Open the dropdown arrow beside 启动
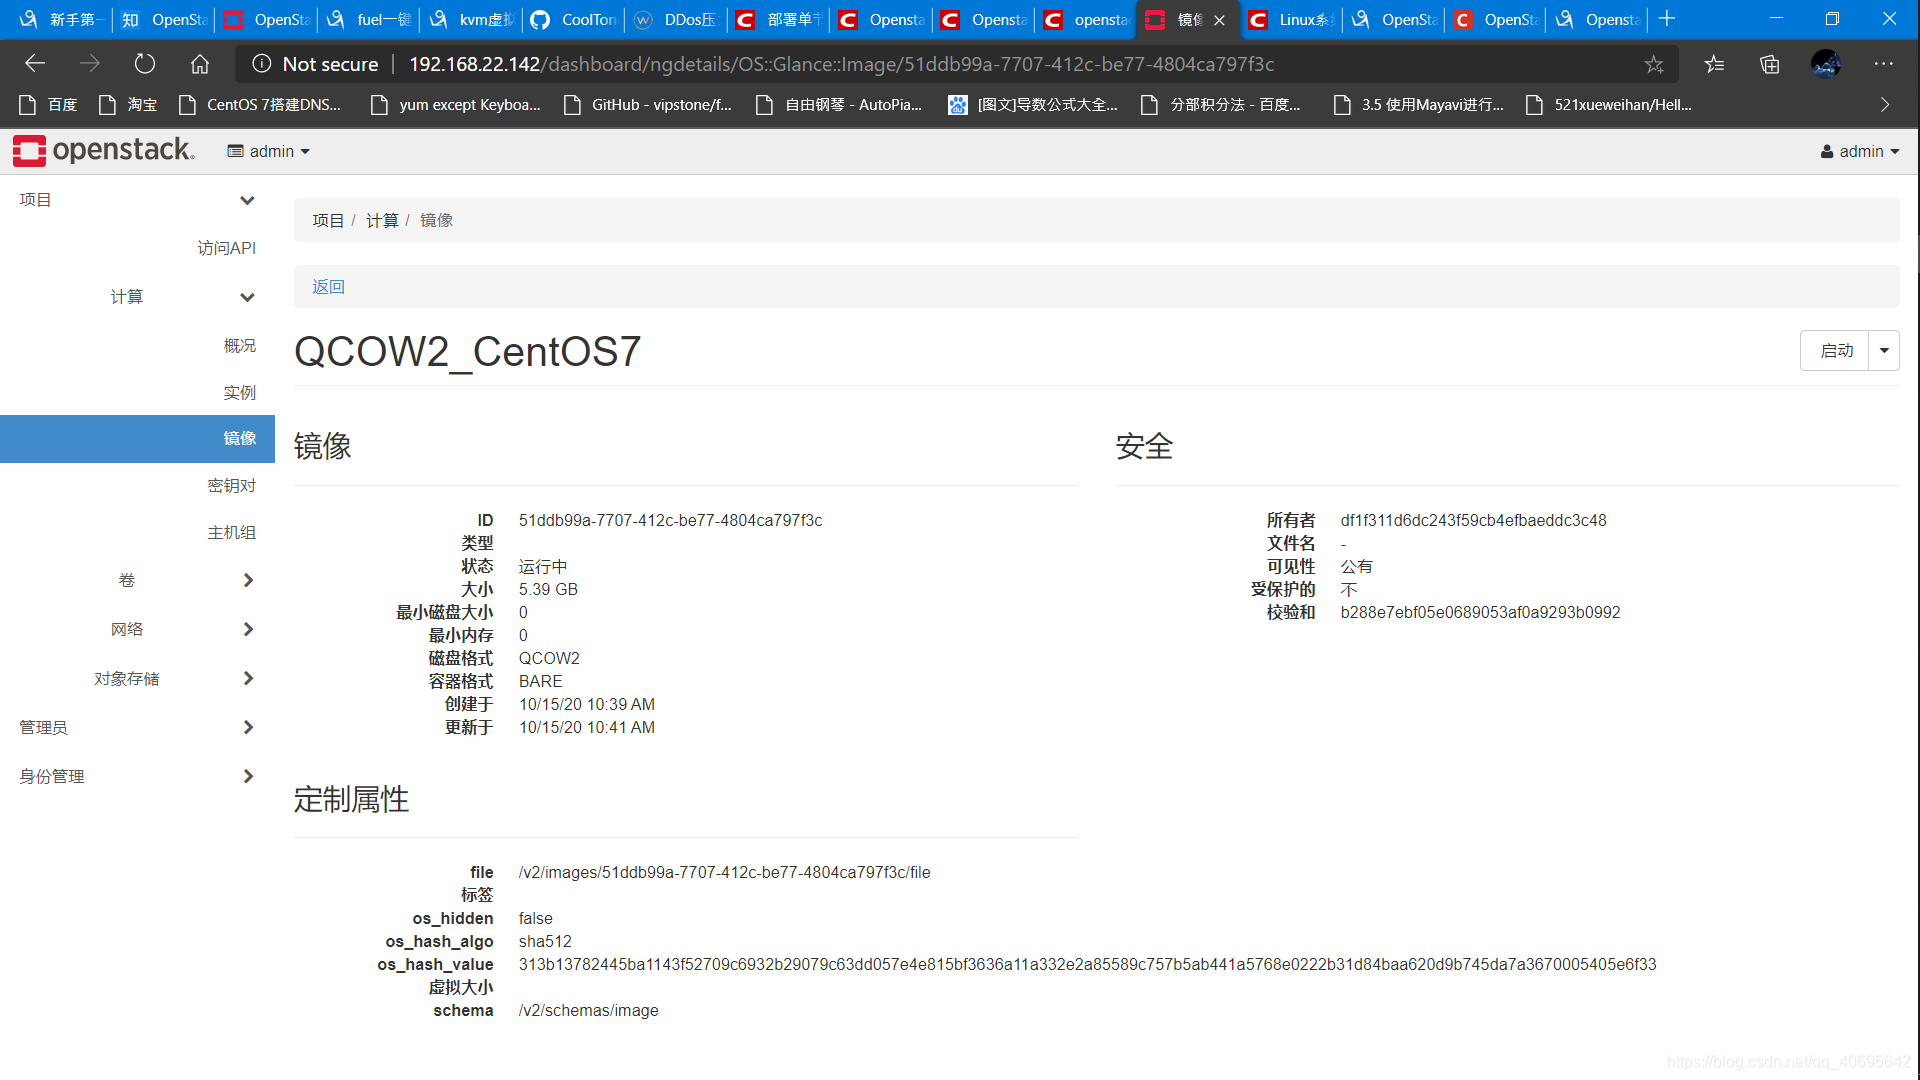 click(x=1884, y=351)
